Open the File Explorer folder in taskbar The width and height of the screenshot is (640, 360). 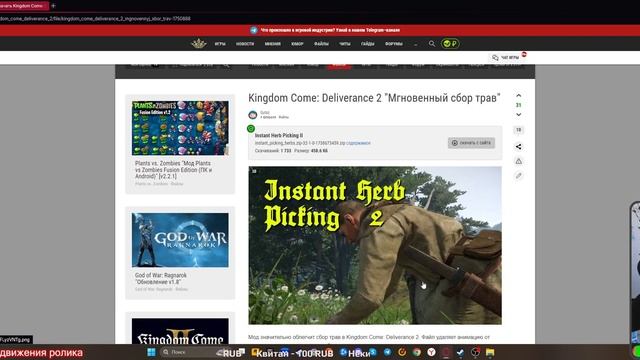pos(490,352)
